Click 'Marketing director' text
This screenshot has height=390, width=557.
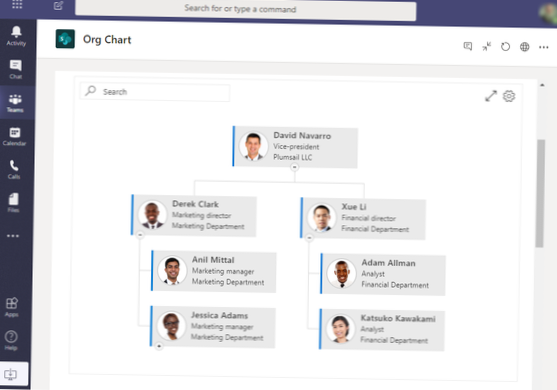point(201,215)
